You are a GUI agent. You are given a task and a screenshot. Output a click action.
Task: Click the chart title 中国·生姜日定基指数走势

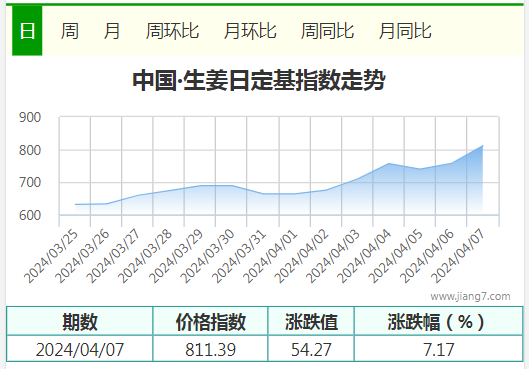259,80
